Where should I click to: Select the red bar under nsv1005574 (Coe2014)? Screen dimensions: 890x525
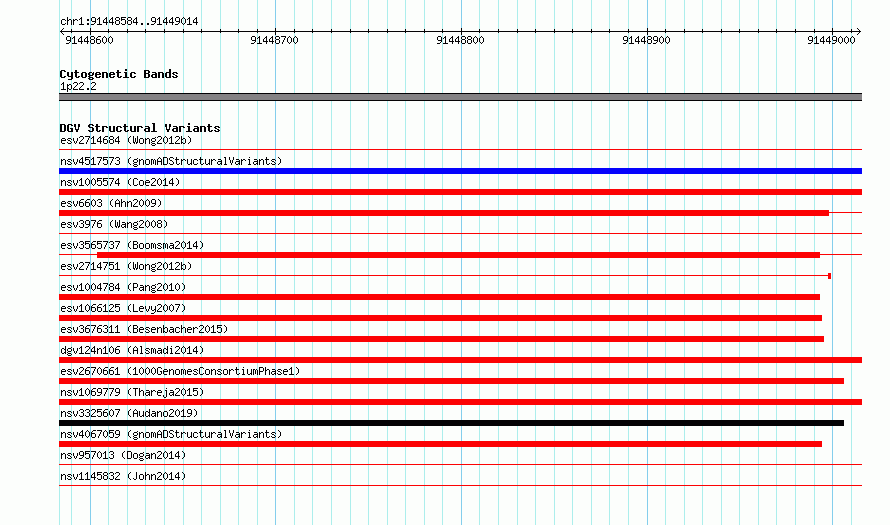pos(460,192)
